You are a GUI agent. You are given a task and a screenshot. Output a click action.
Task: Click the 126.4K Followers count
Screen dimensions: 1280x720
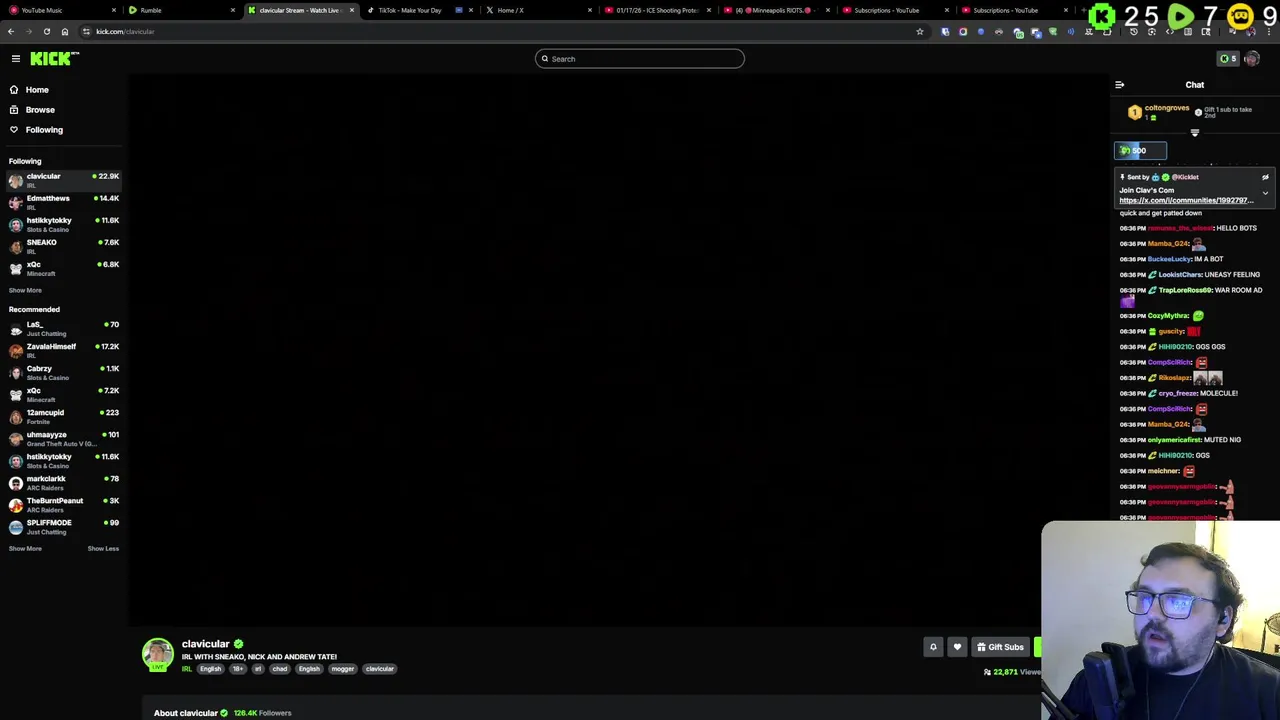[262, 713]
